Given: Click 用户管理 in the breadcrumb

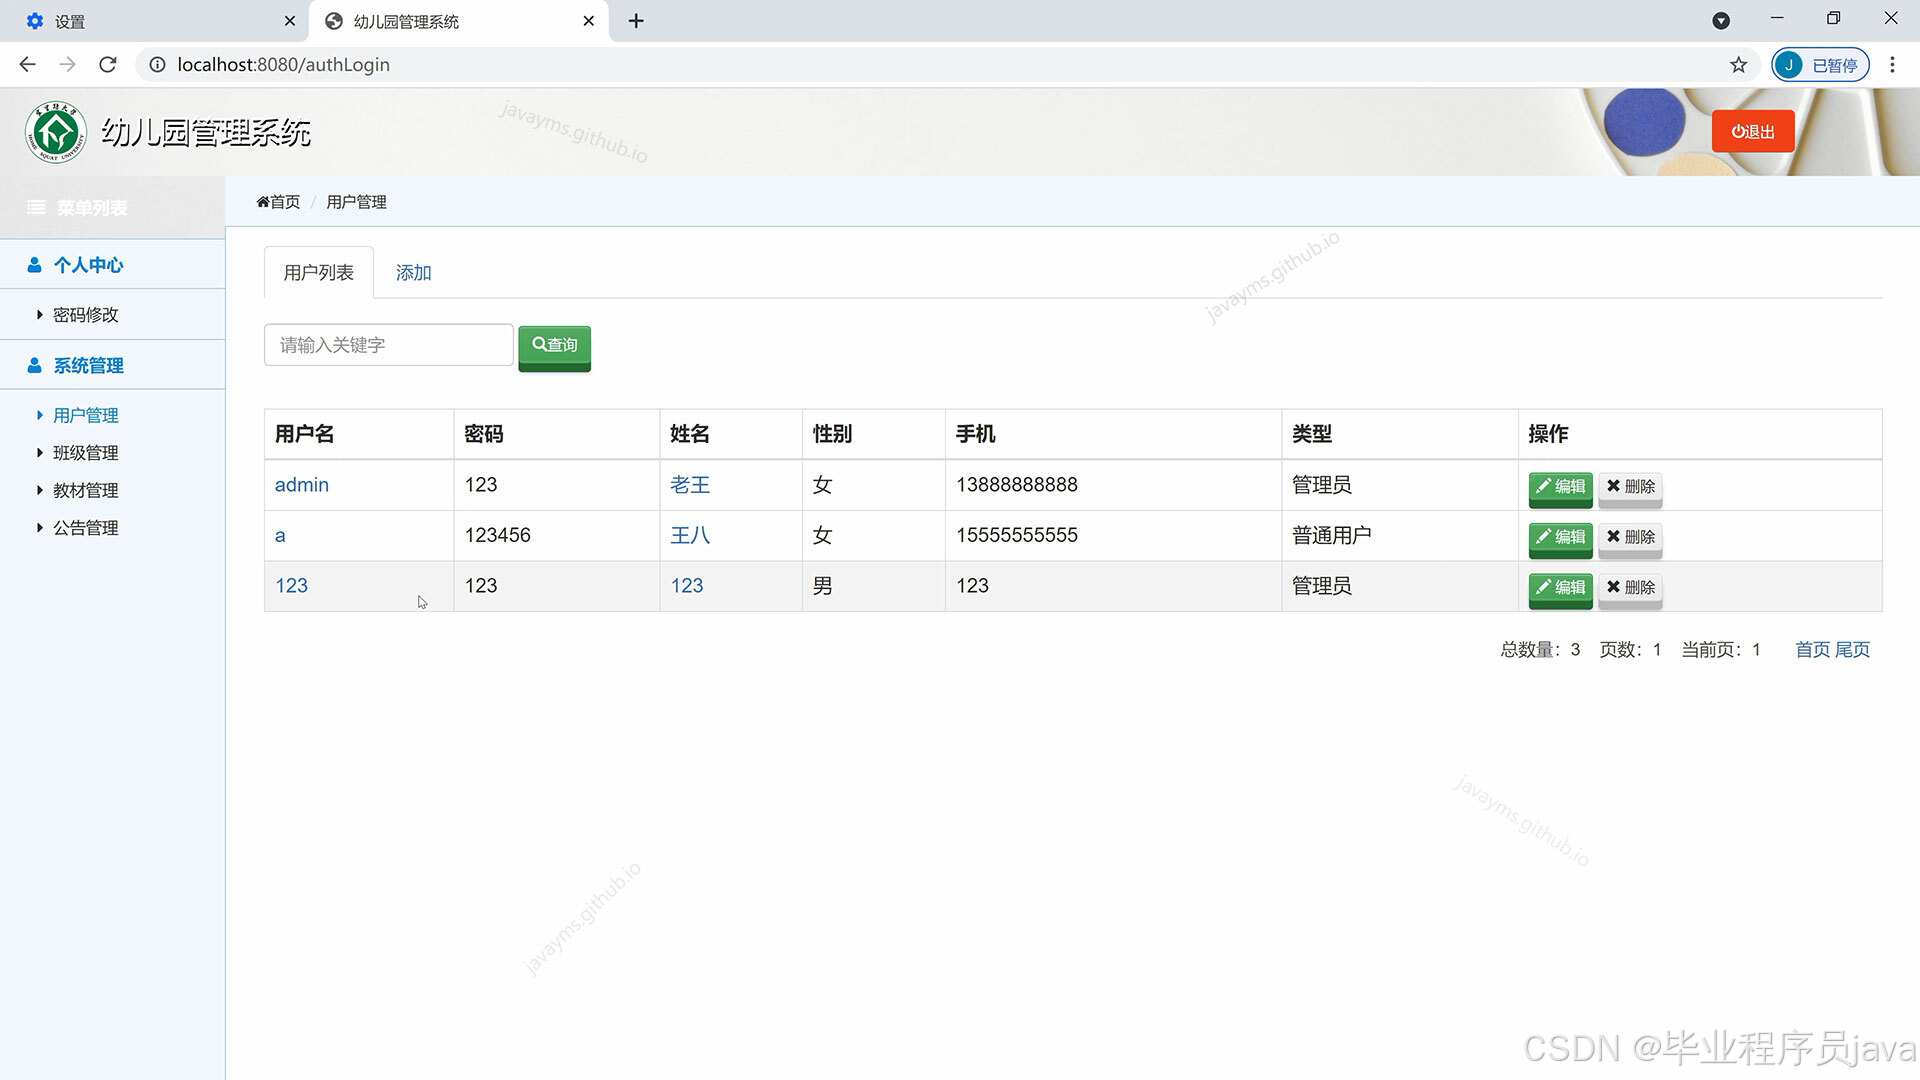Looking at the screenshot, I should pyautogui.click(x=356, y=202).
